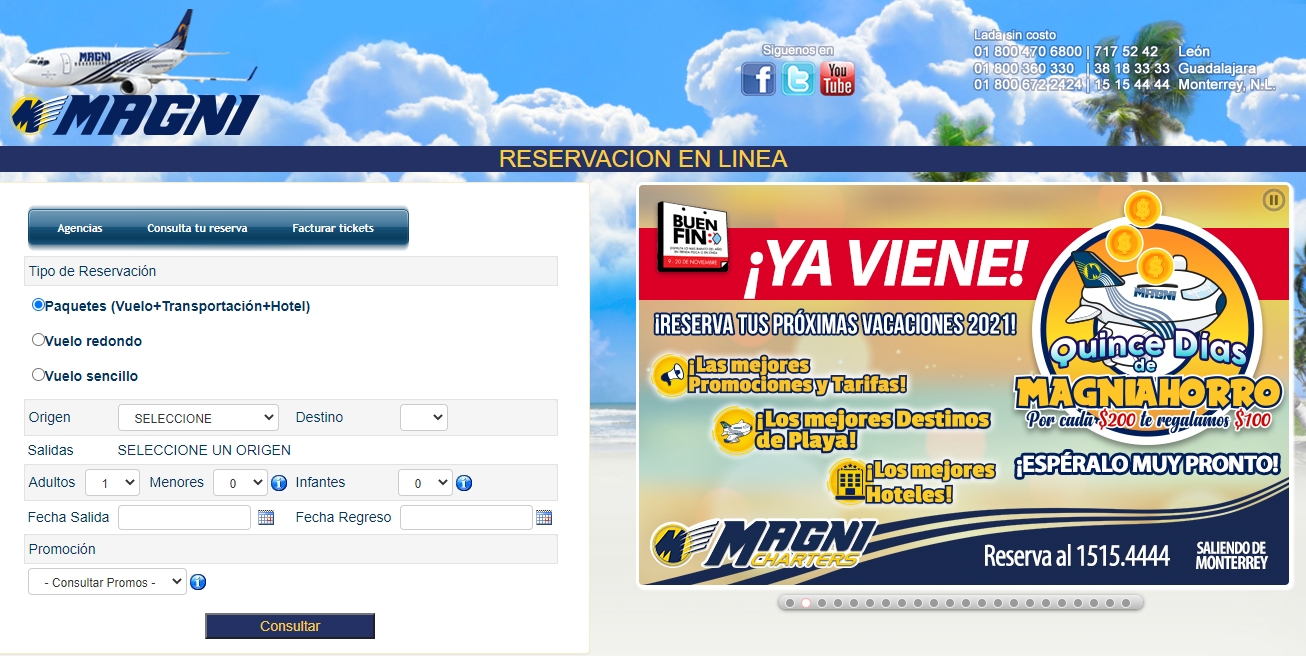Open the Destino dropdown
The height and width of the screenshot is (656, 1306).
coord(424,417)
